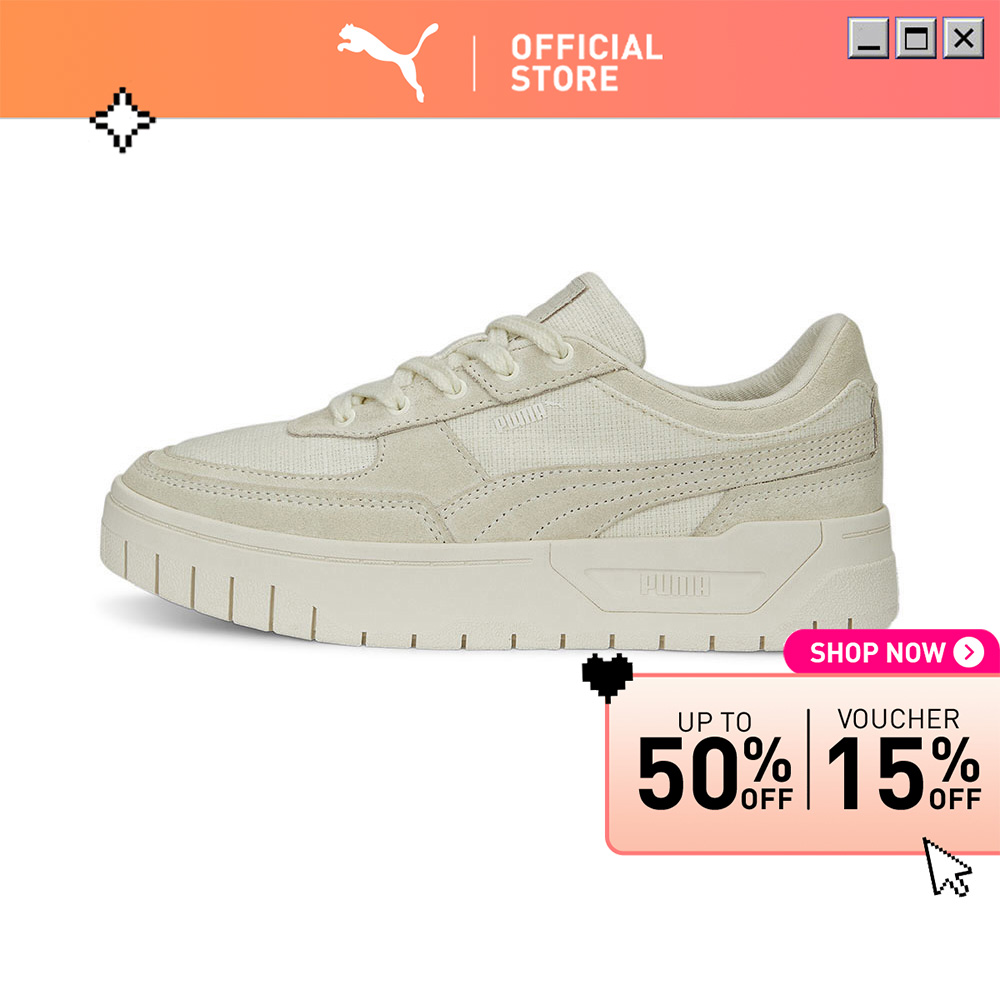Maximize the retro window using square button

click(916, 38)
